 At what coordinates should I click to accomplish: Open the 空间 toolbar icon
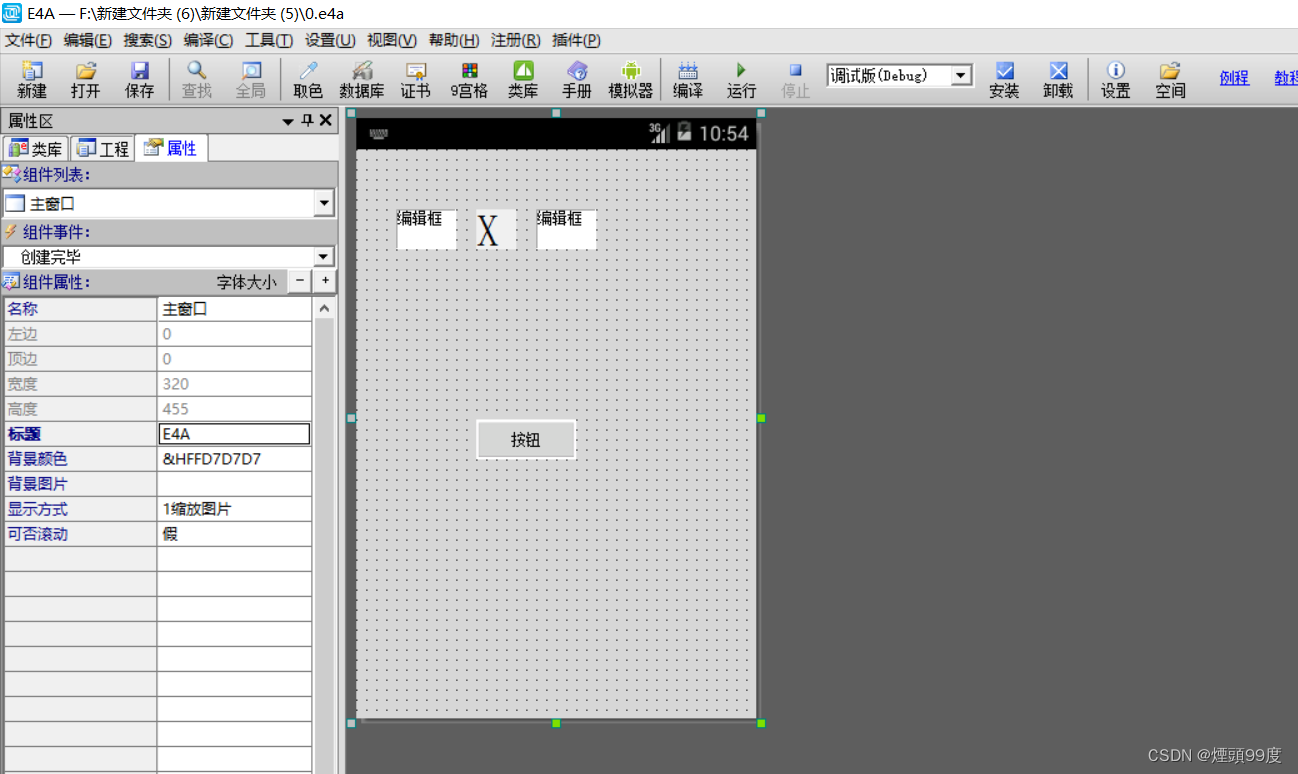coord(1170,80)
